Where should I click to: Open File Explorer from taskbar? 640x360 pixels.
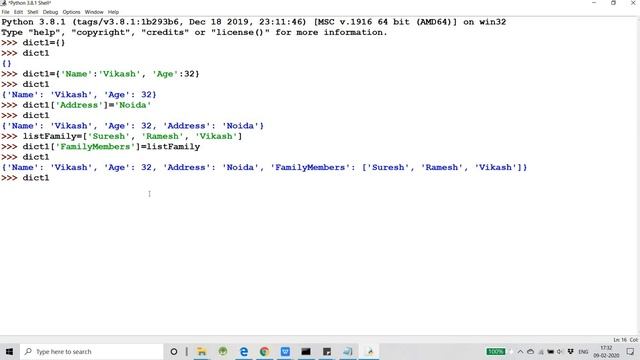(202, 351)
